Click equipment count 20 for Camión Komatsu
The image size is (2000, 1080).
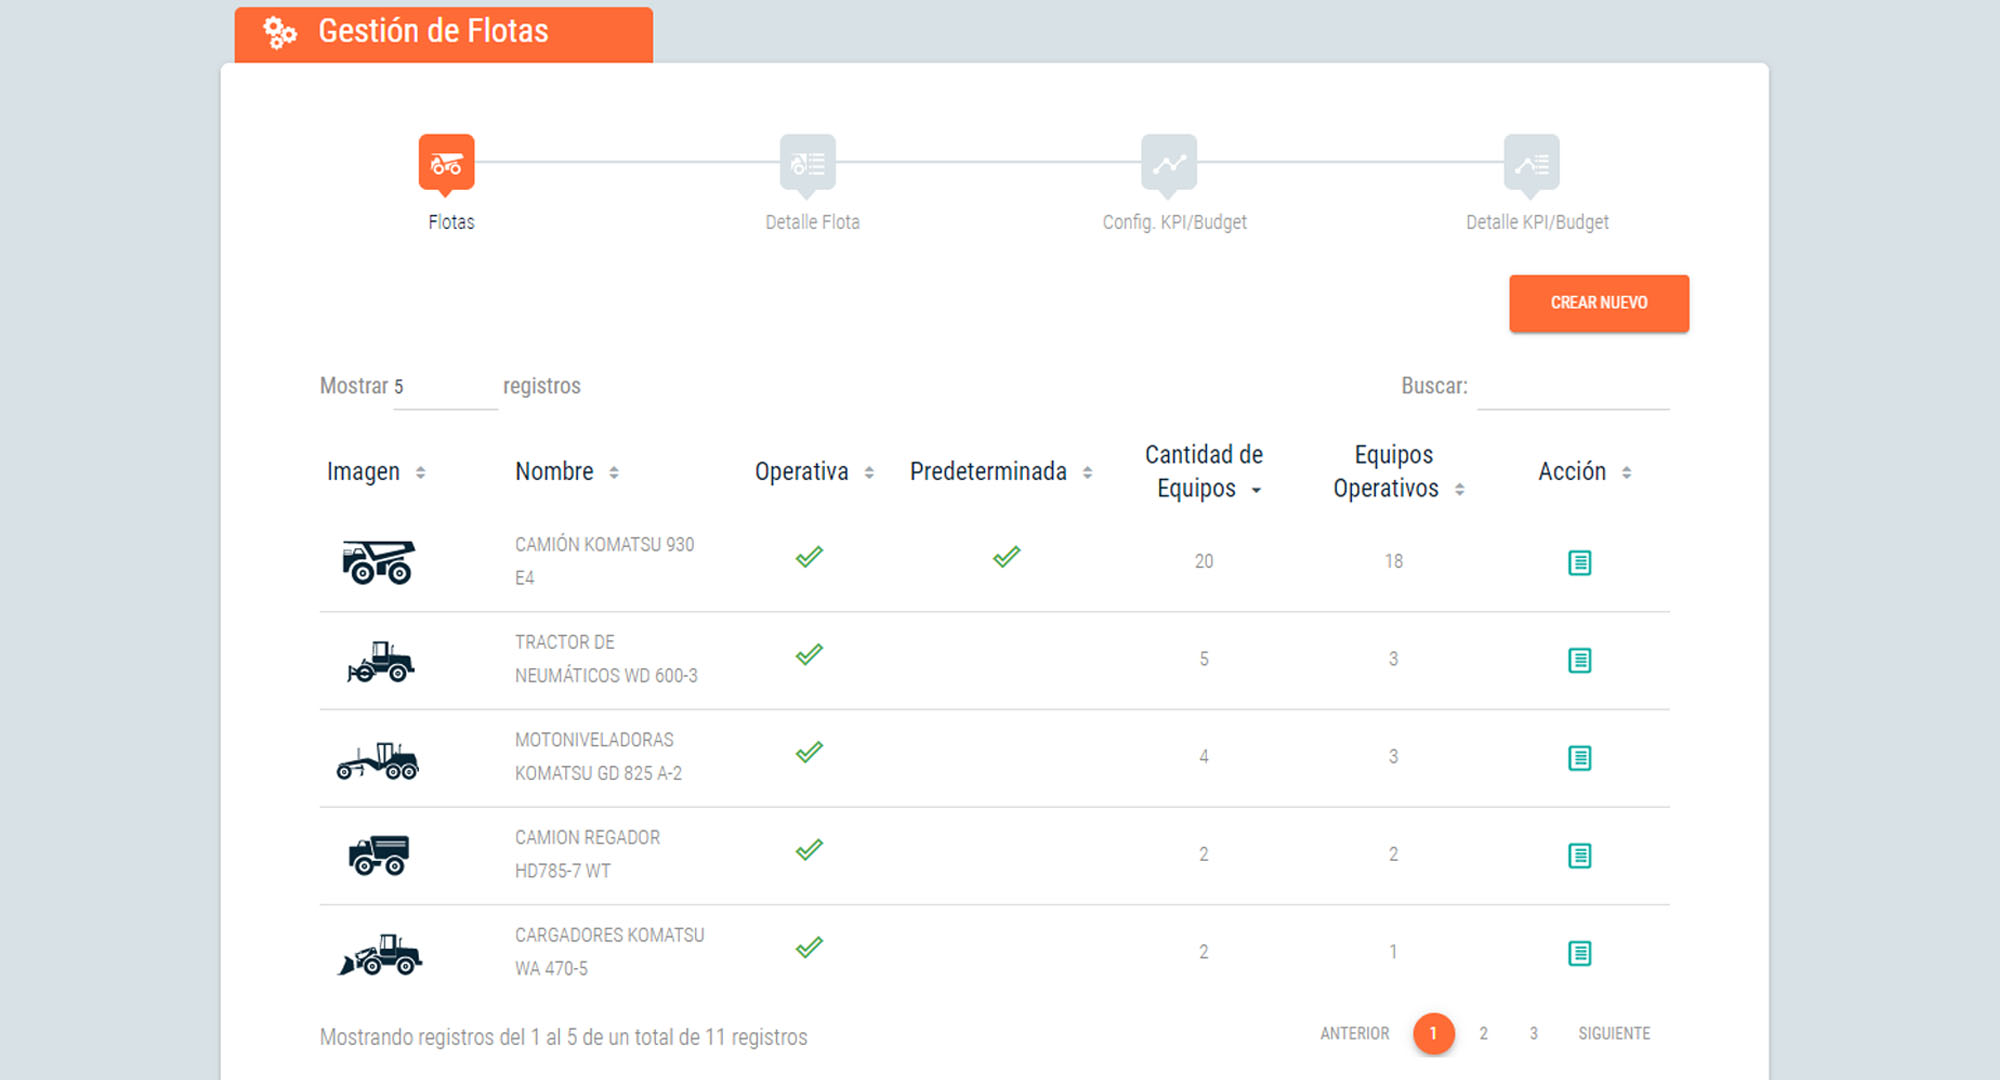(x=1204, y=562)
